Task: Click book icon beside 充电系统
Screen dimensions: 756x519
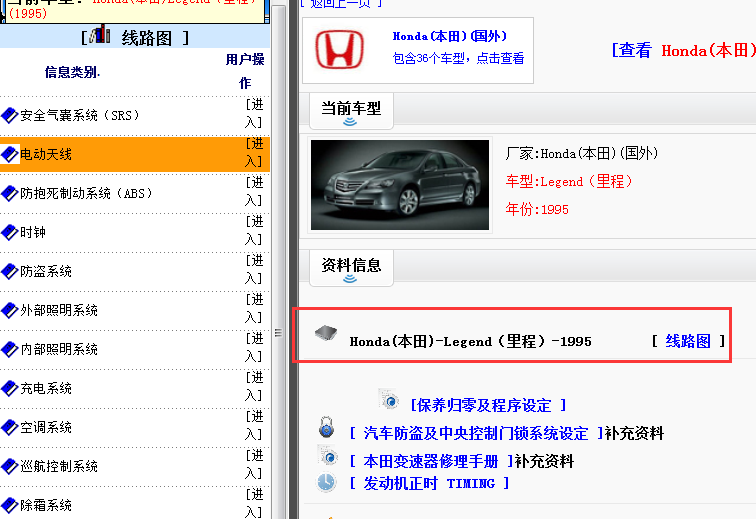Action: click(10, 388)
